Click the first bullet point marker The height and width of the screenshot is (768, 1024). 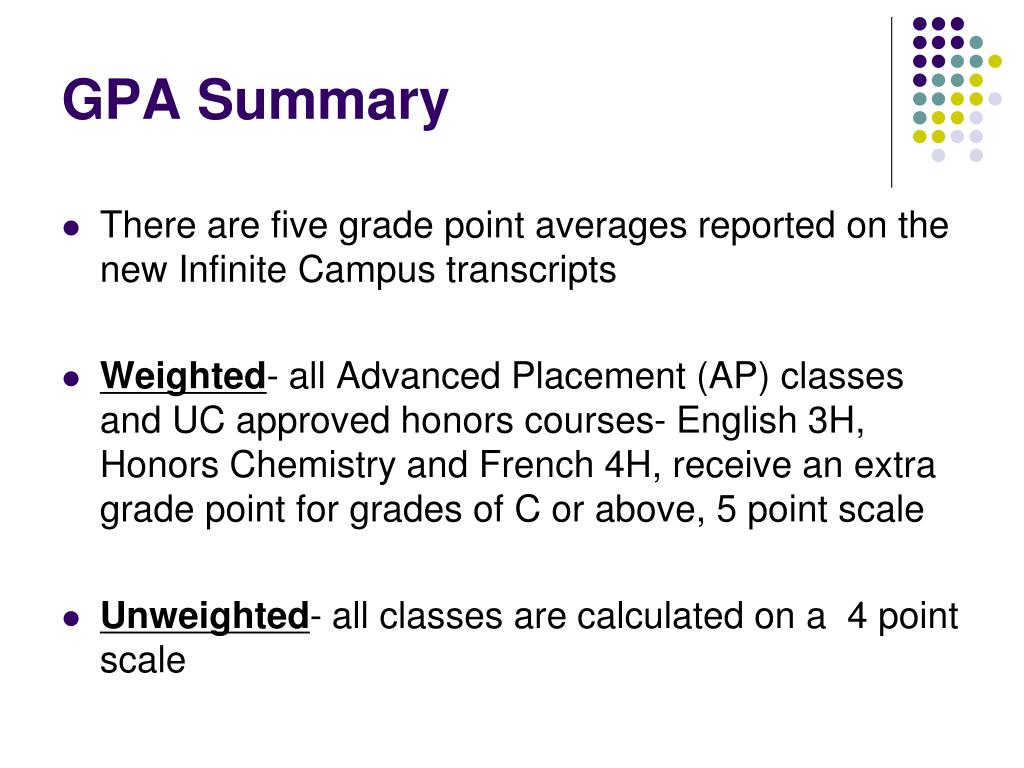point(71,228)
